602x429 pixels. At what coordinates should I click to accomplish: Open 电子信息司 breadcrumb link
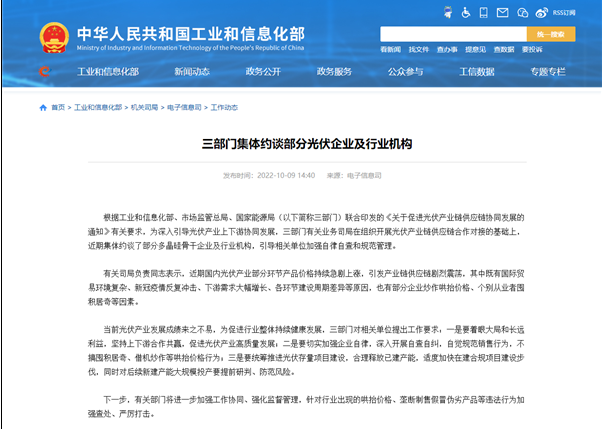click(x=184, y=108)
